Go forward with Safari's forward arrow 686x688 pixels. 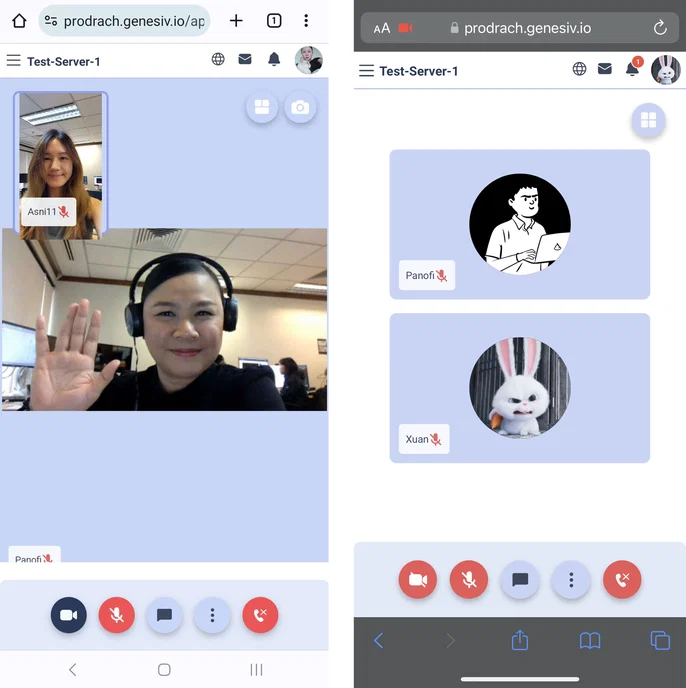tap(450, 641)
